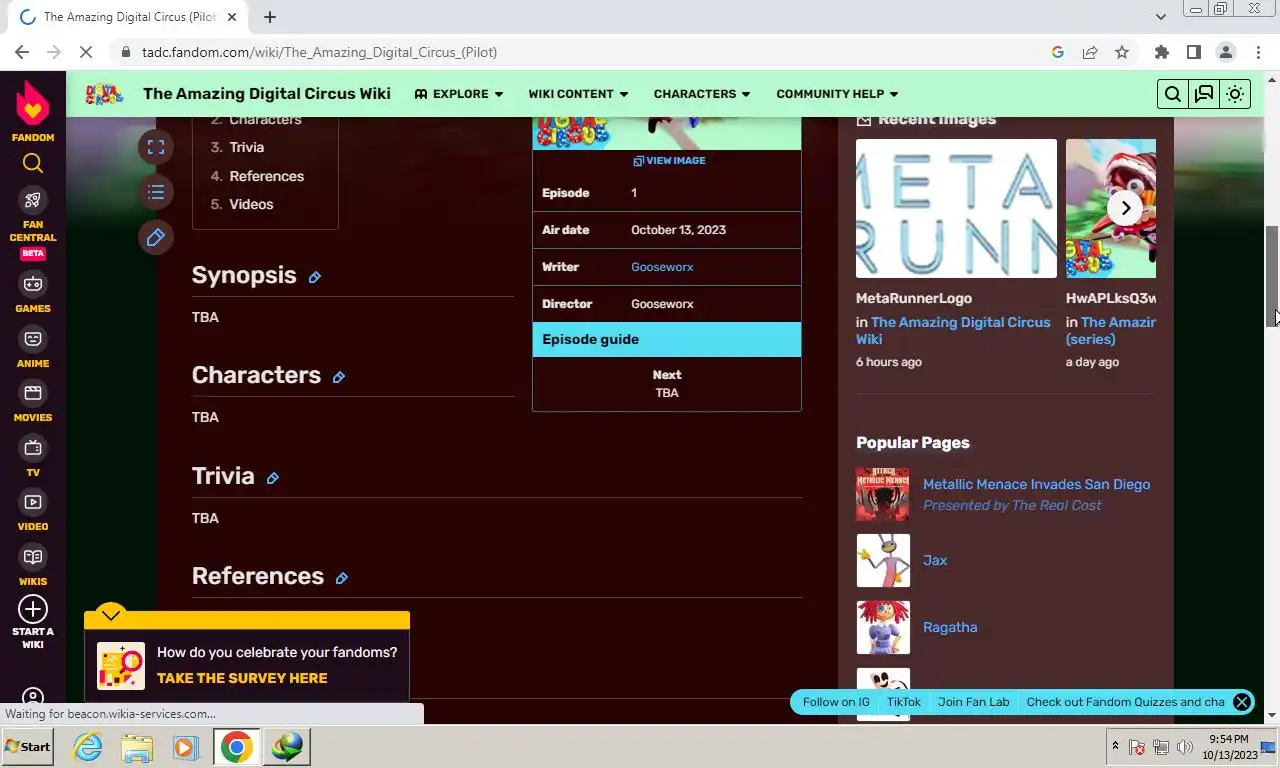Open the Wikis sidebar icon
Screen dimensions: 1280x768
(33, 557)
